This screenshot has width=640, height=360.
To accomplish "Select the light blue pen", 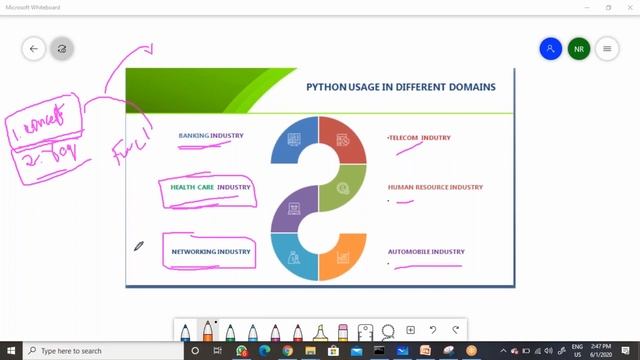I will [x=253, y=332].
